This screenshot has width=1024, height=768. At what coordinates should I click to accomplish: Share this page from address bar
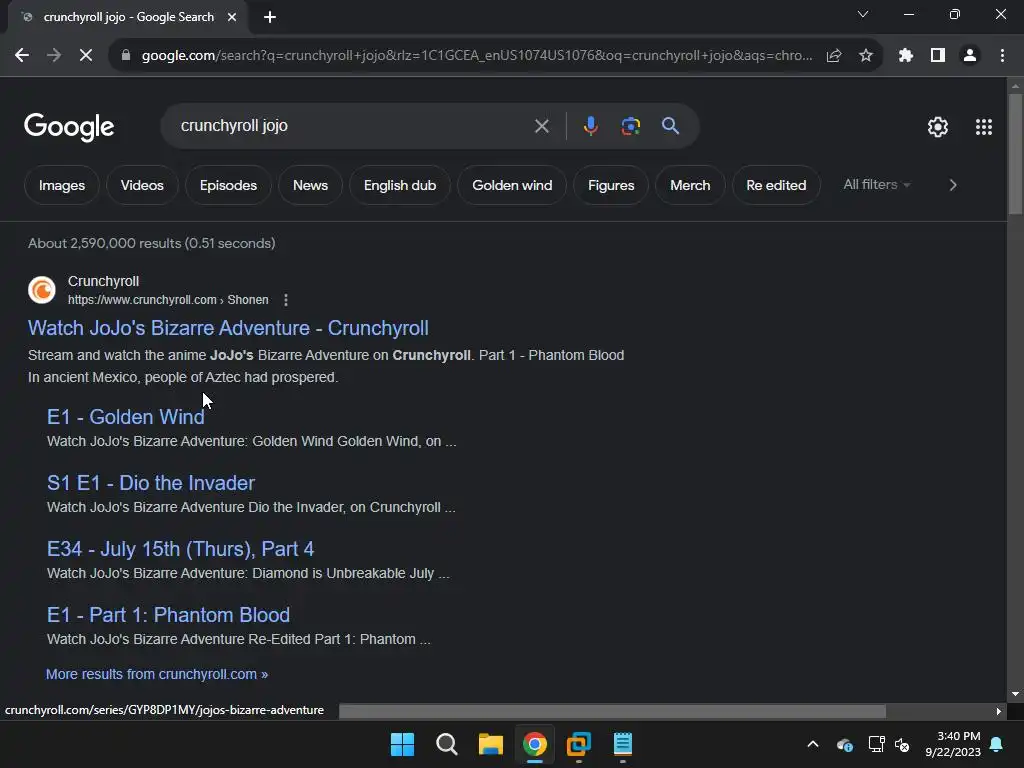click(834, 56)
